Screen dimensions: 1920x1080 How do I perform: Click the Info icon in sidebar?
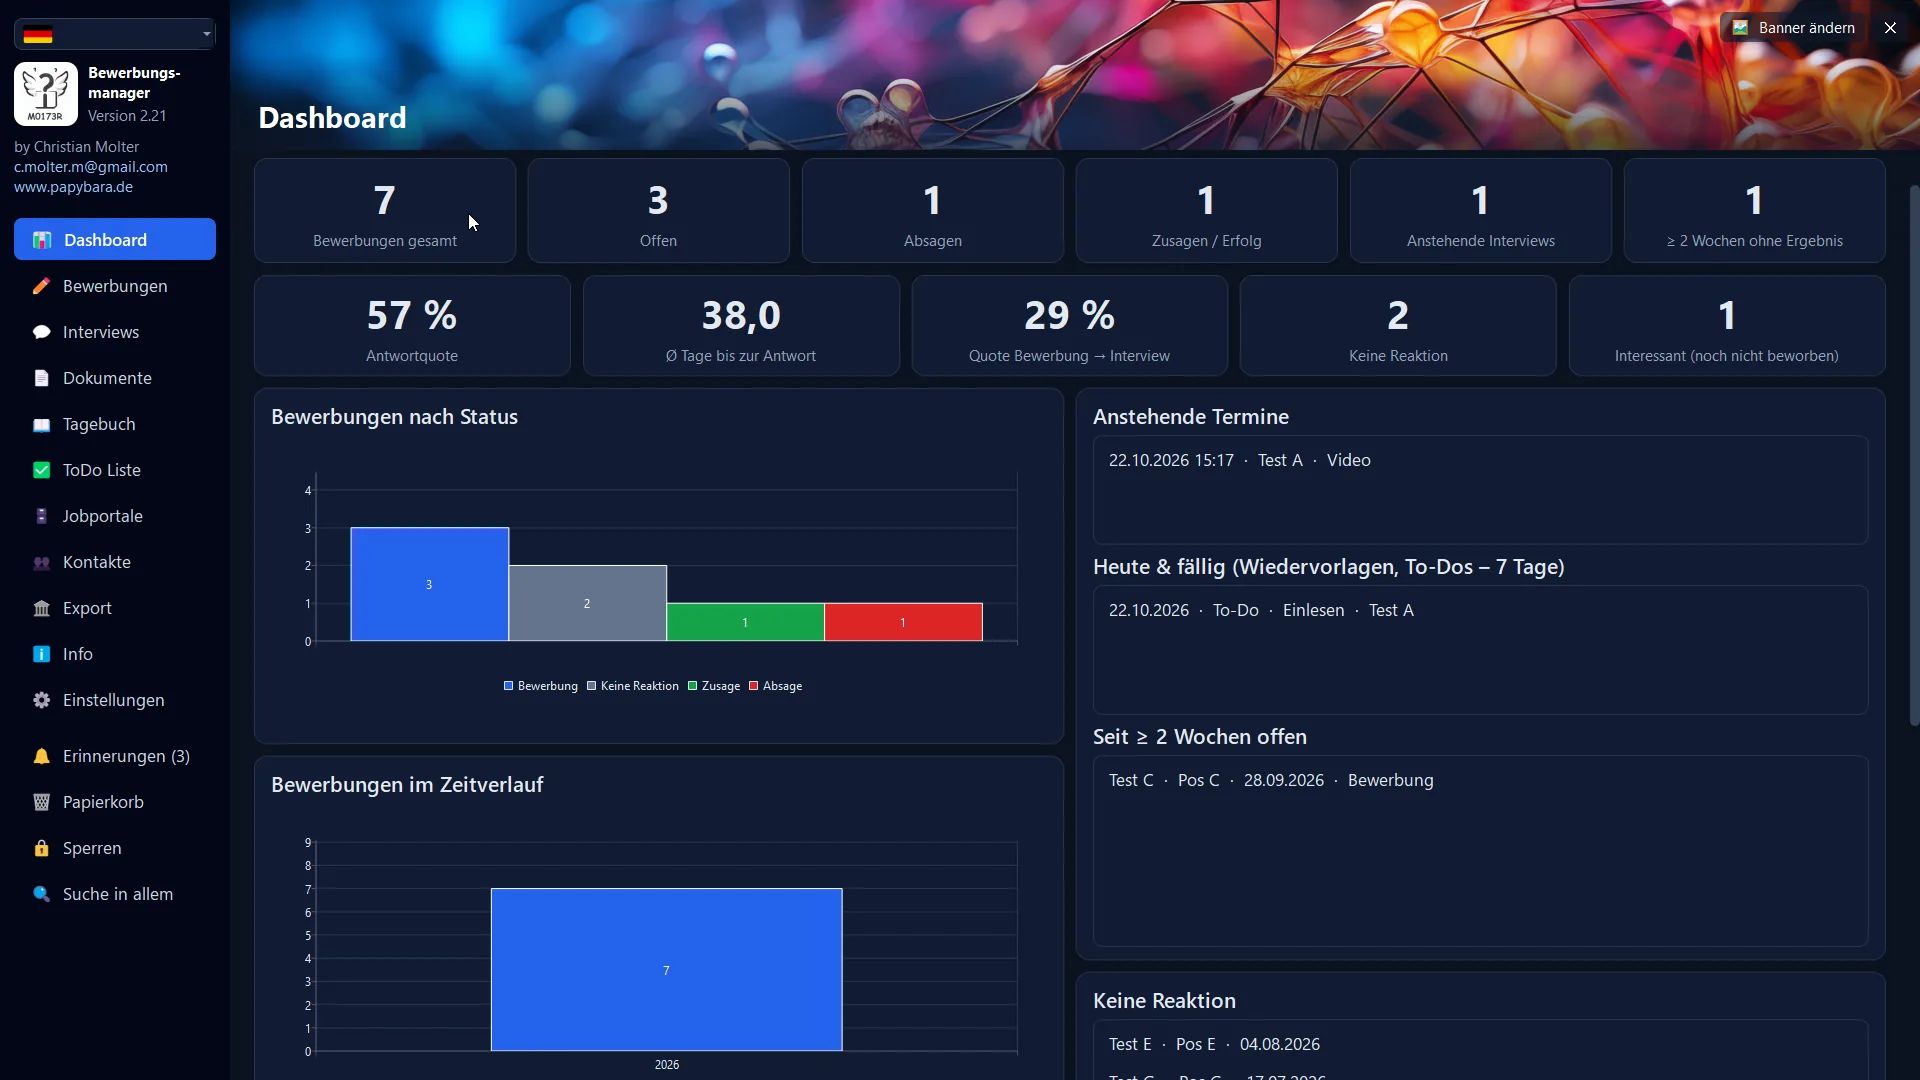41,654
